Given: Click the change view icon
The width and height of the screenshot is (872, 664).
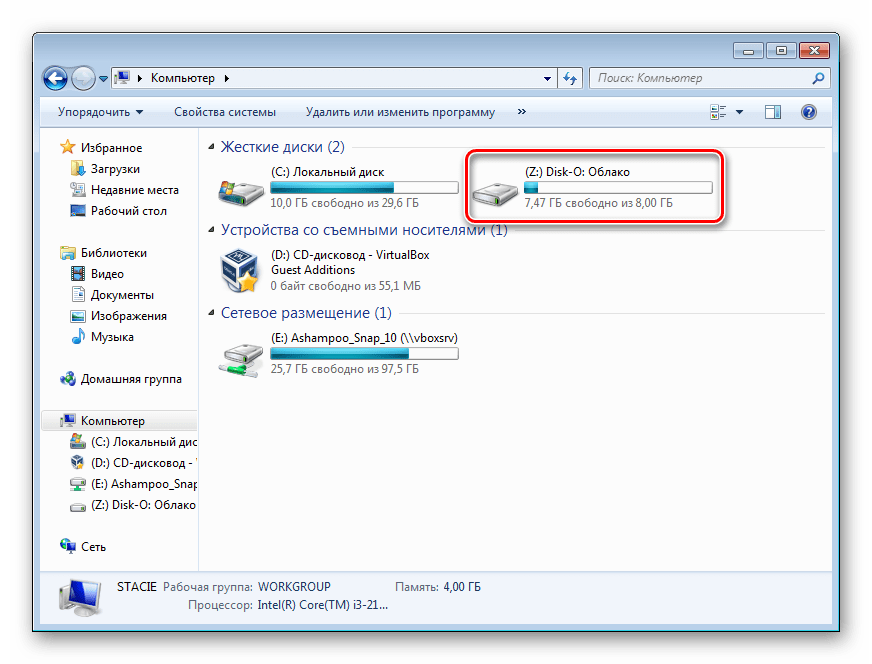Looking at the screenshot, I should tap(718, 112).
